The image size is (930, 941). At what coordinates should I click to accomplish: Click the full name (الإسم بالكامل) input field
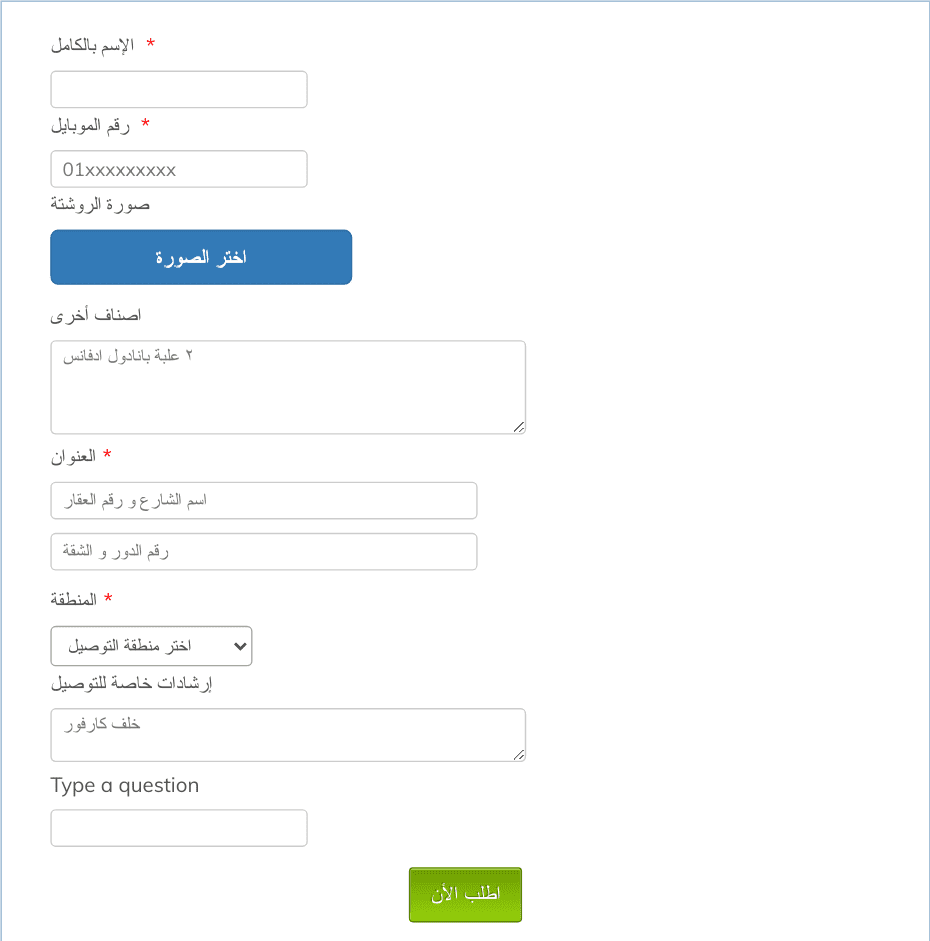[x=179, y=89]
